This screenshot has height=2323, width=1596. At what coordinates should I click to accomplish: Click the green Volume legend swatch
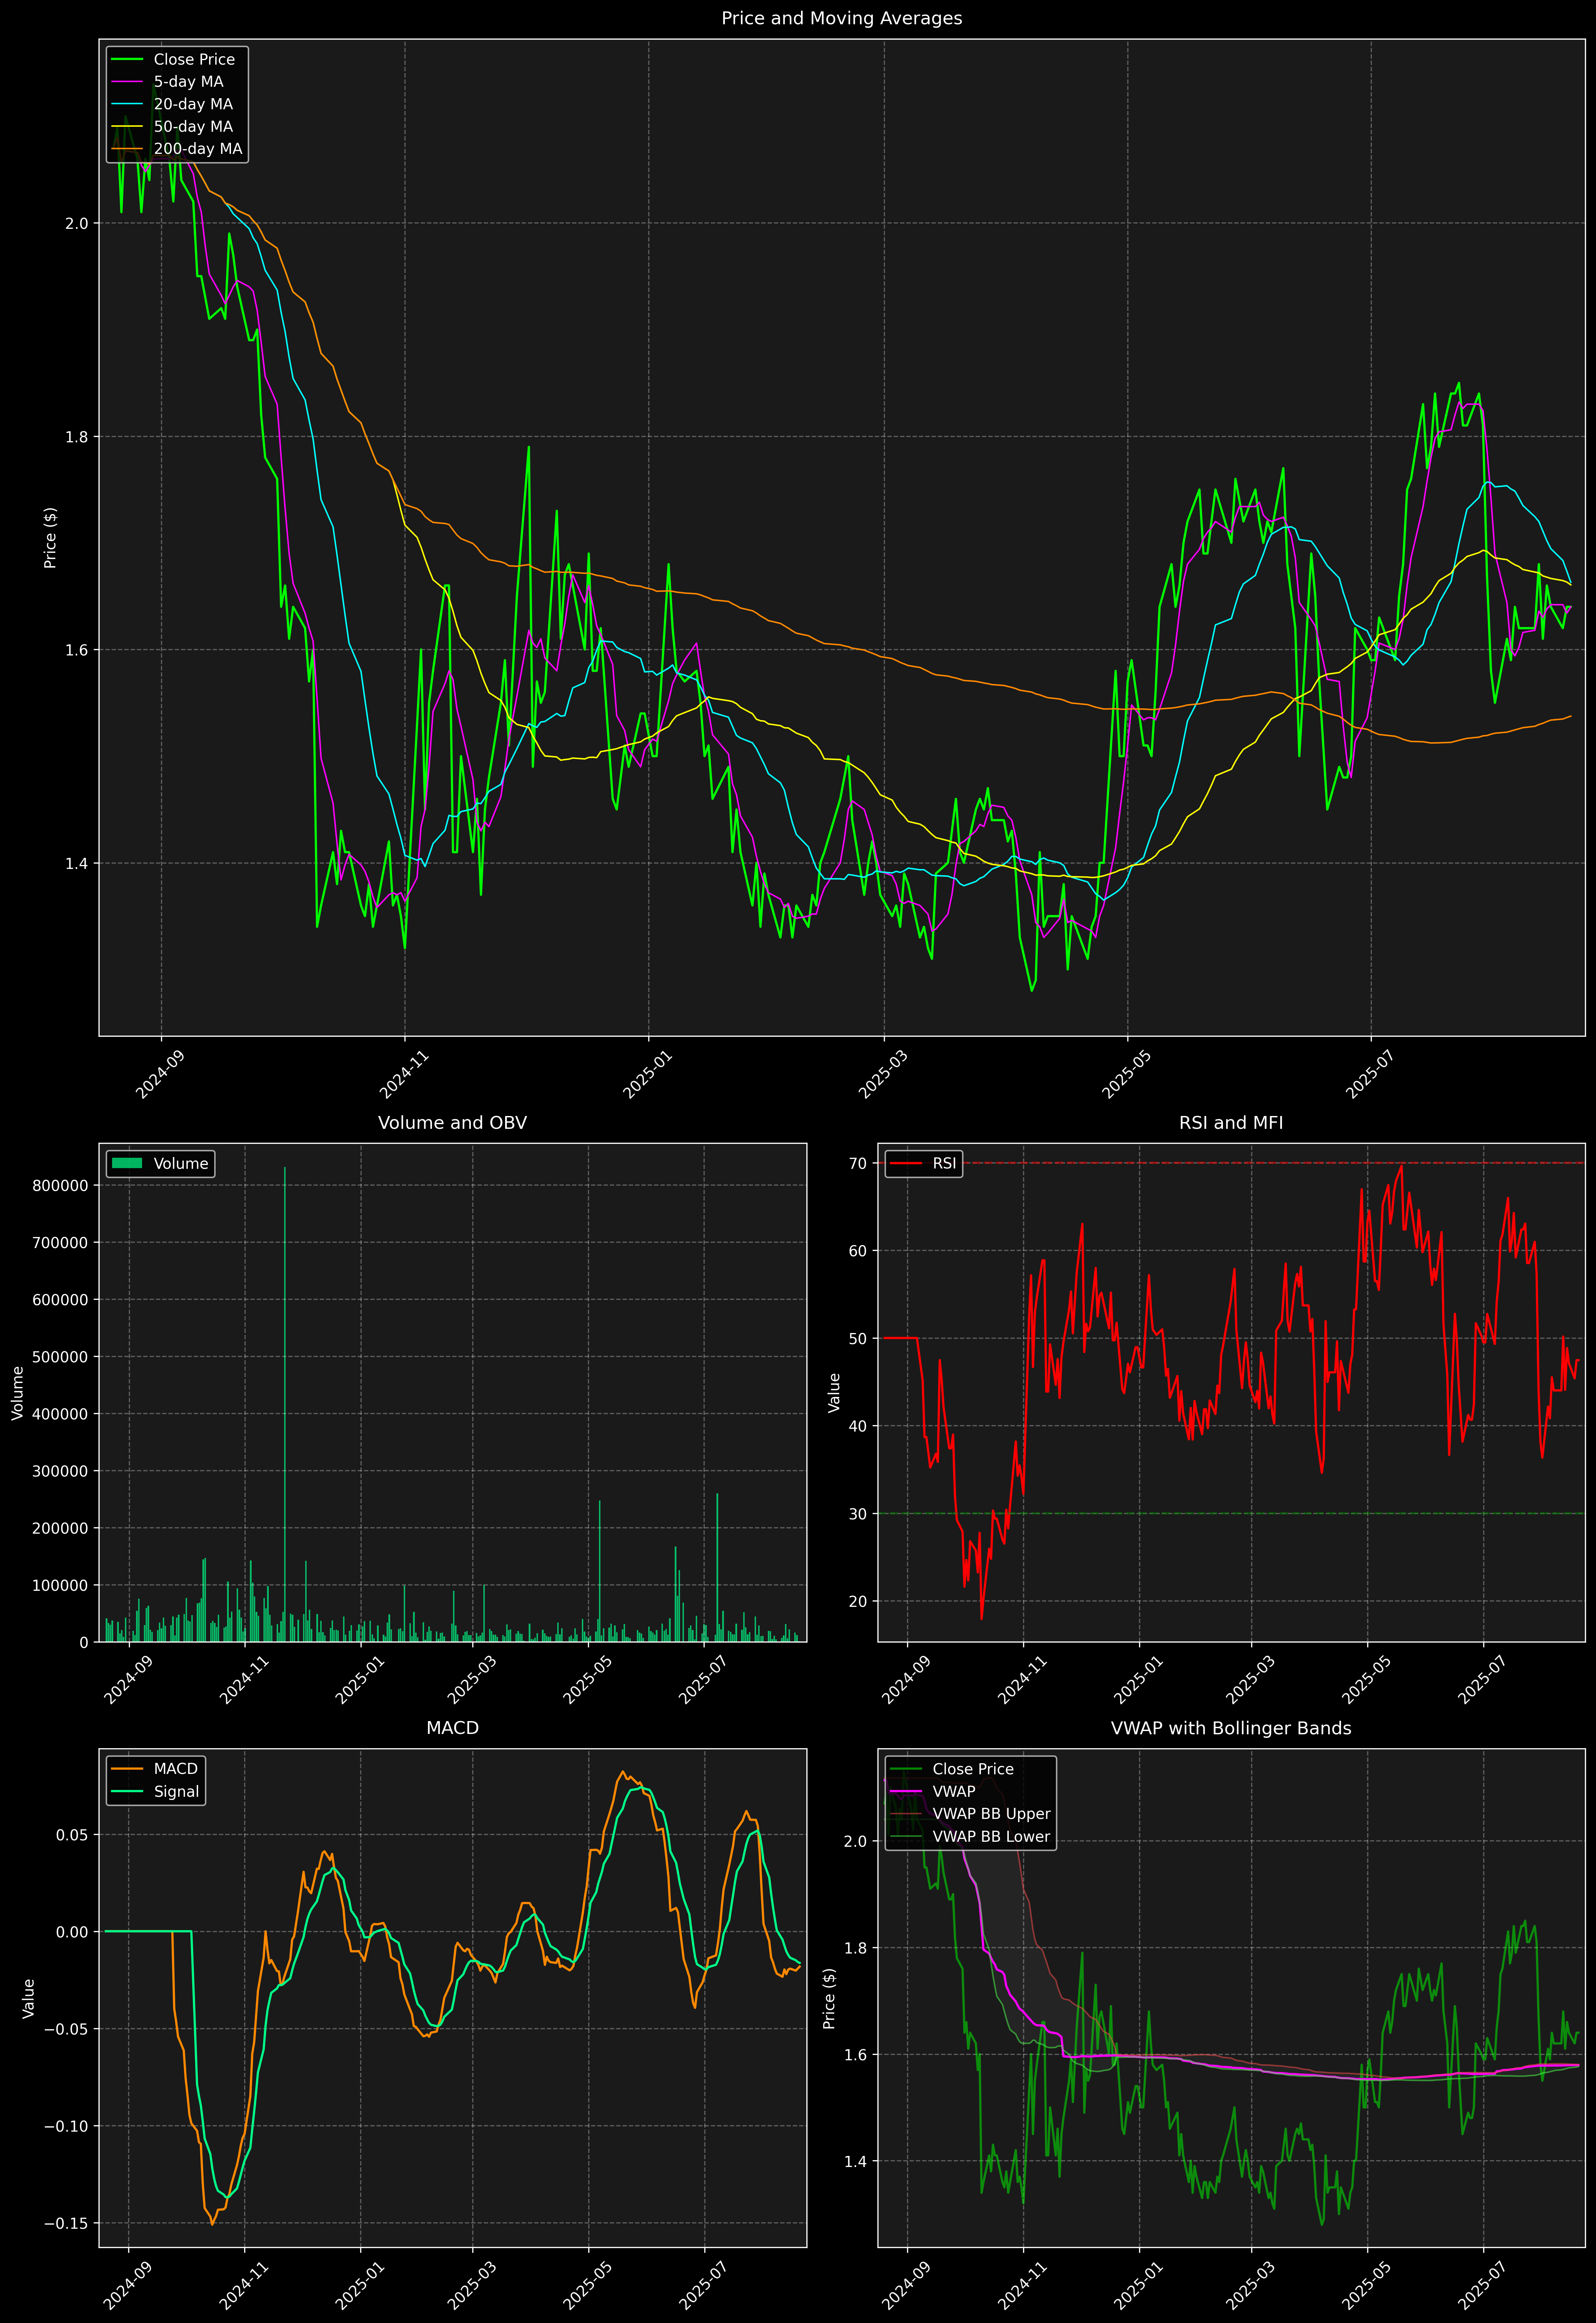(127, 1163)
